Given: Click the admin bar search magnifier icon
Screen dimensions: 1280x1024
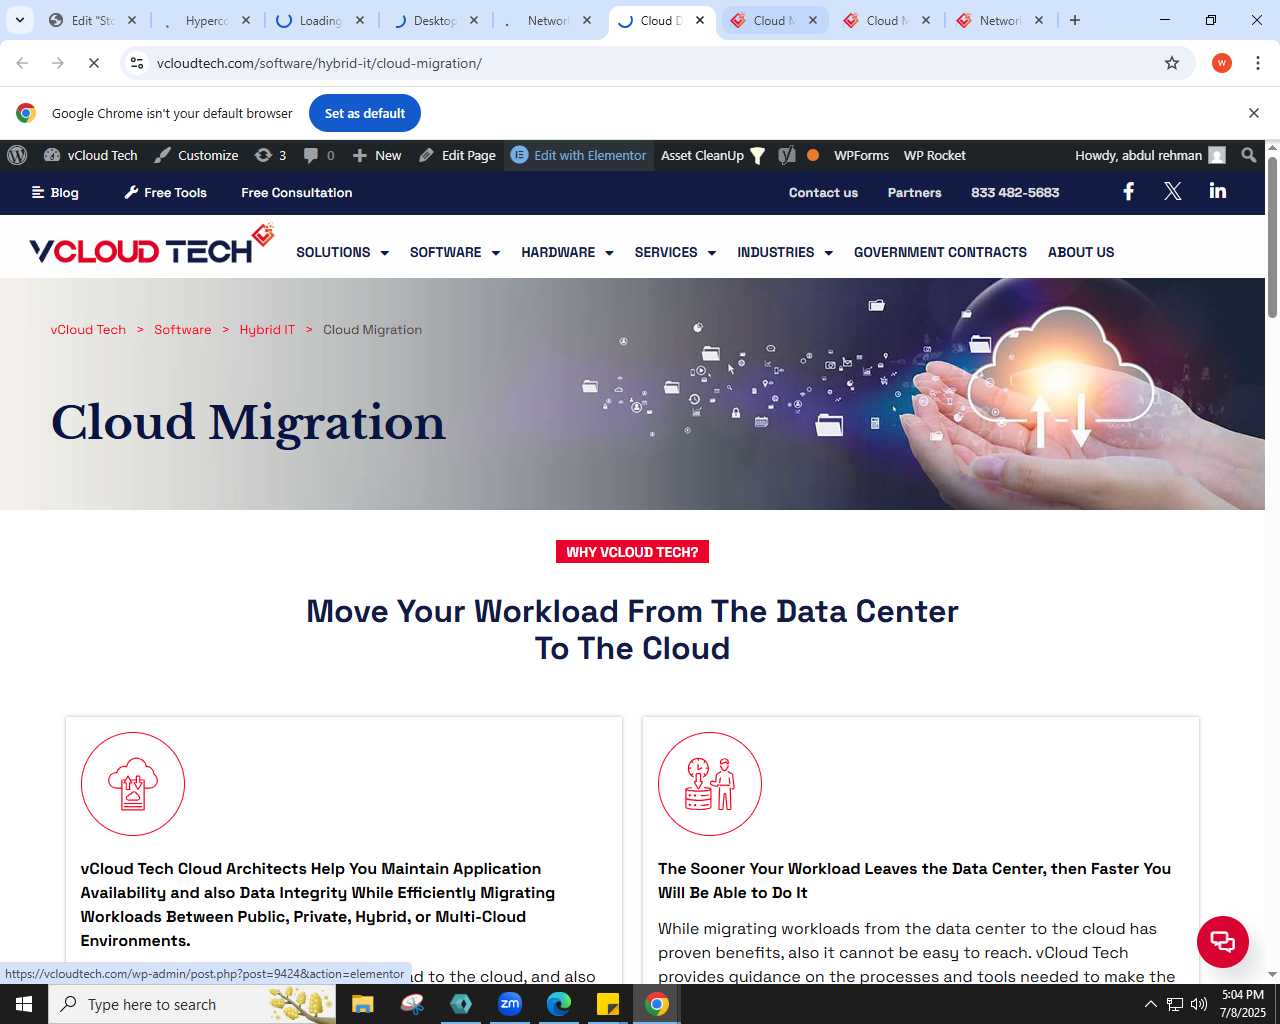Looking at the screenshot, I should 1249,155.
